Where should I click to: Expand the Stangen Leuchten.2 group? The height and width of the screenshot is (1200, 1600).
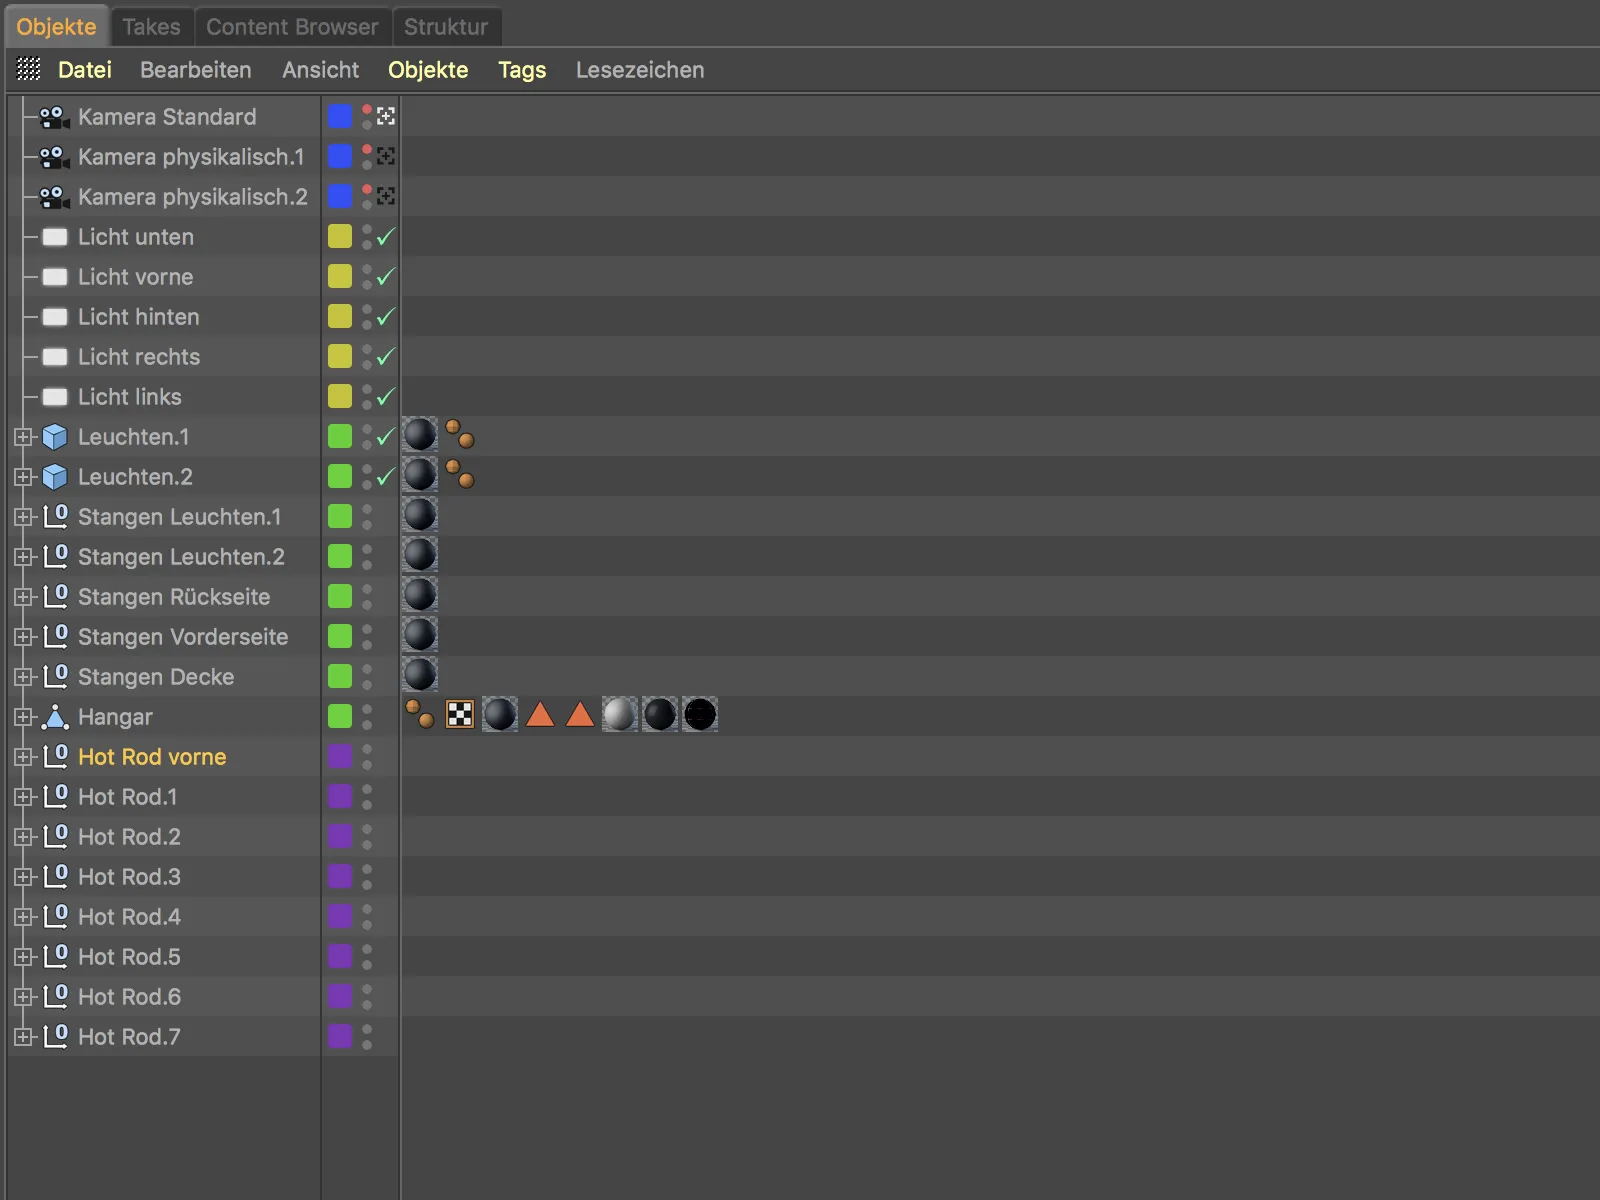point(23,557)
